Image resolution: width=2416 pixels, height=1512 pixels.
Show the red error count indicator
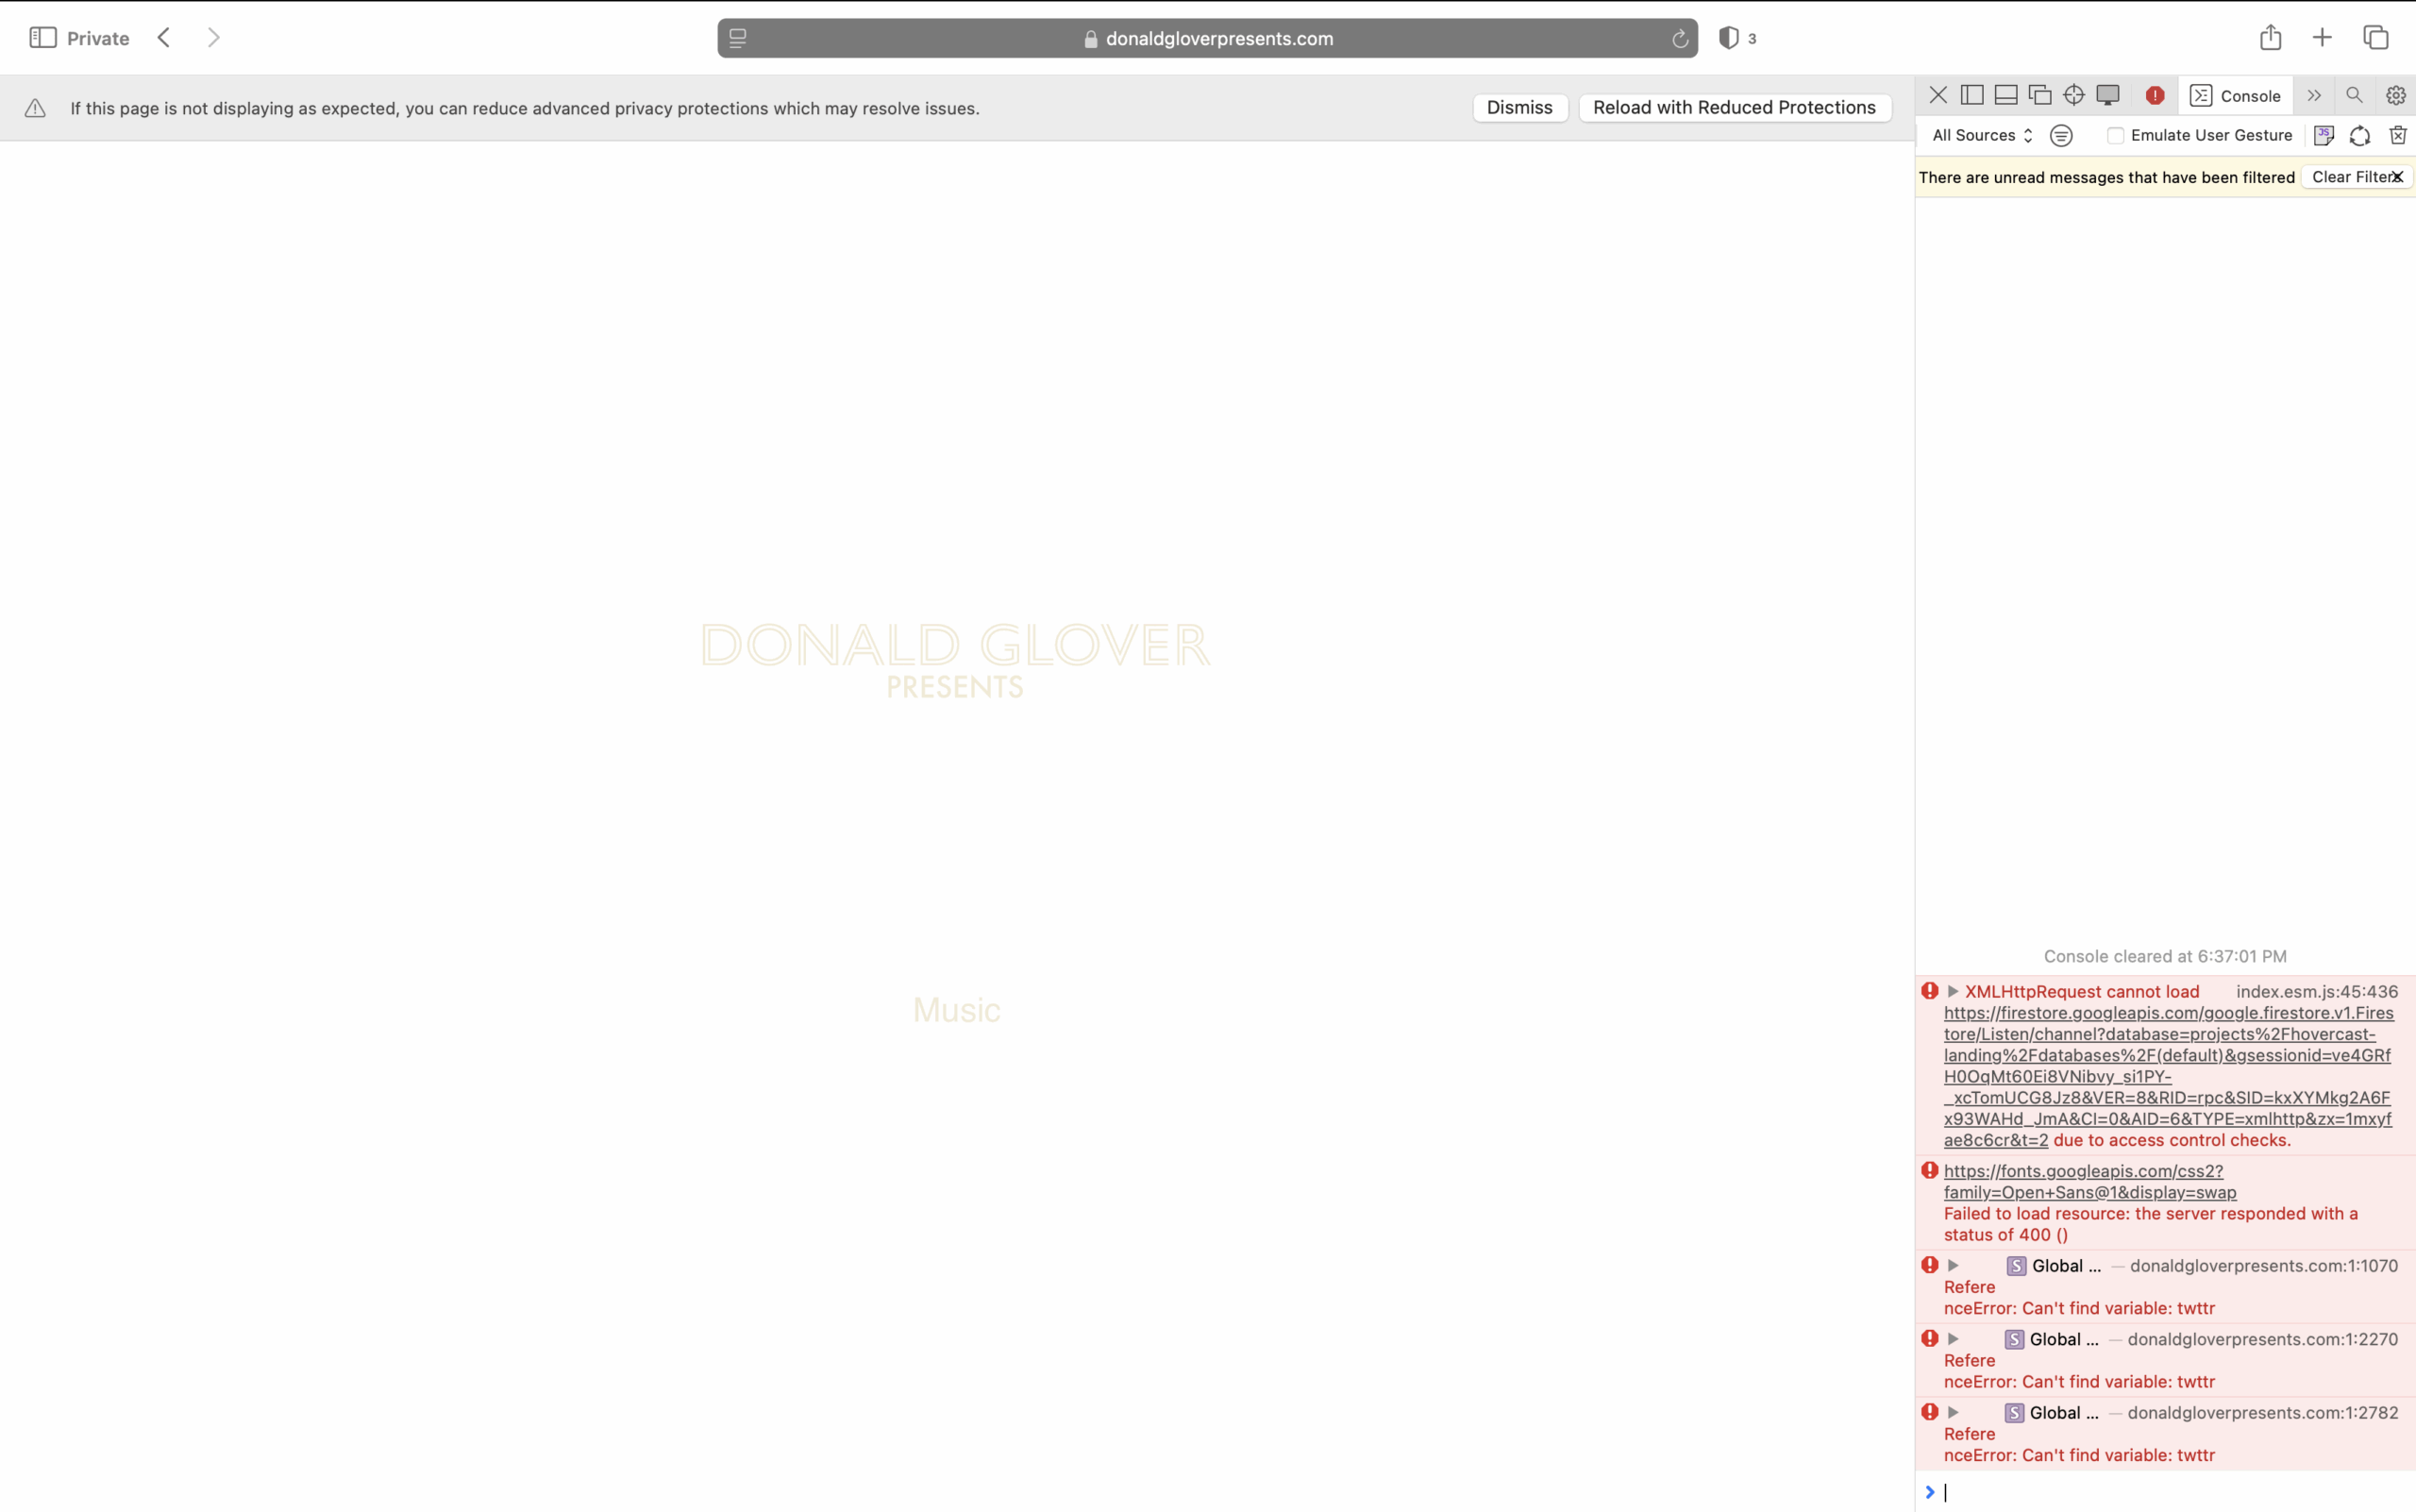[x=2155, y=95]
